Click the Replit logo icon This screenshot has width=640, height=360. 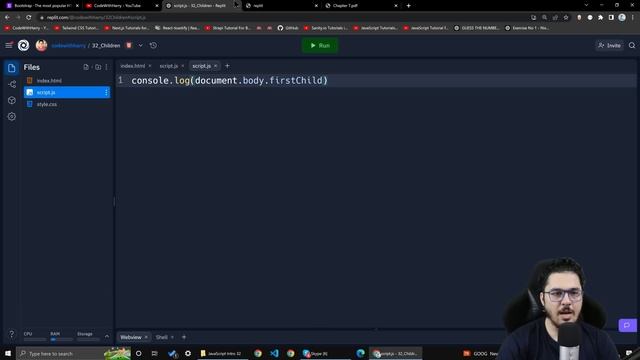pos(24,45)
